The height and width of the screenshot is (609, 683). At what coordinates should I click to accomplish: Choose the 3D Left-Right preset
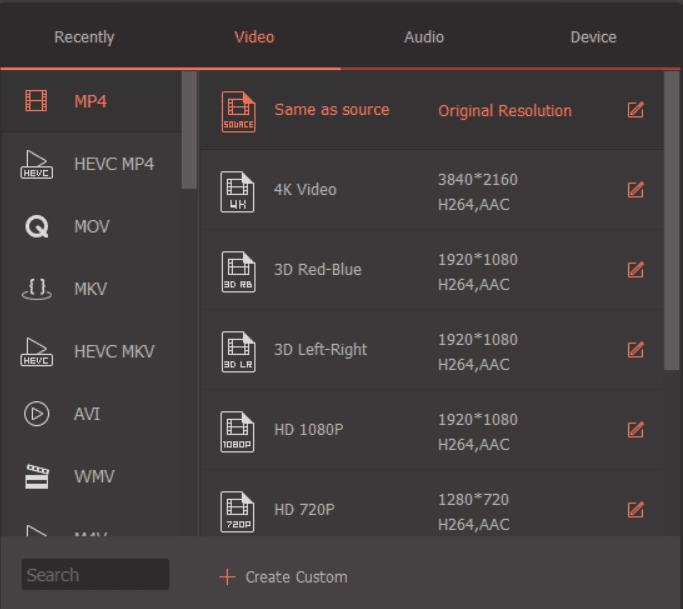320,350
